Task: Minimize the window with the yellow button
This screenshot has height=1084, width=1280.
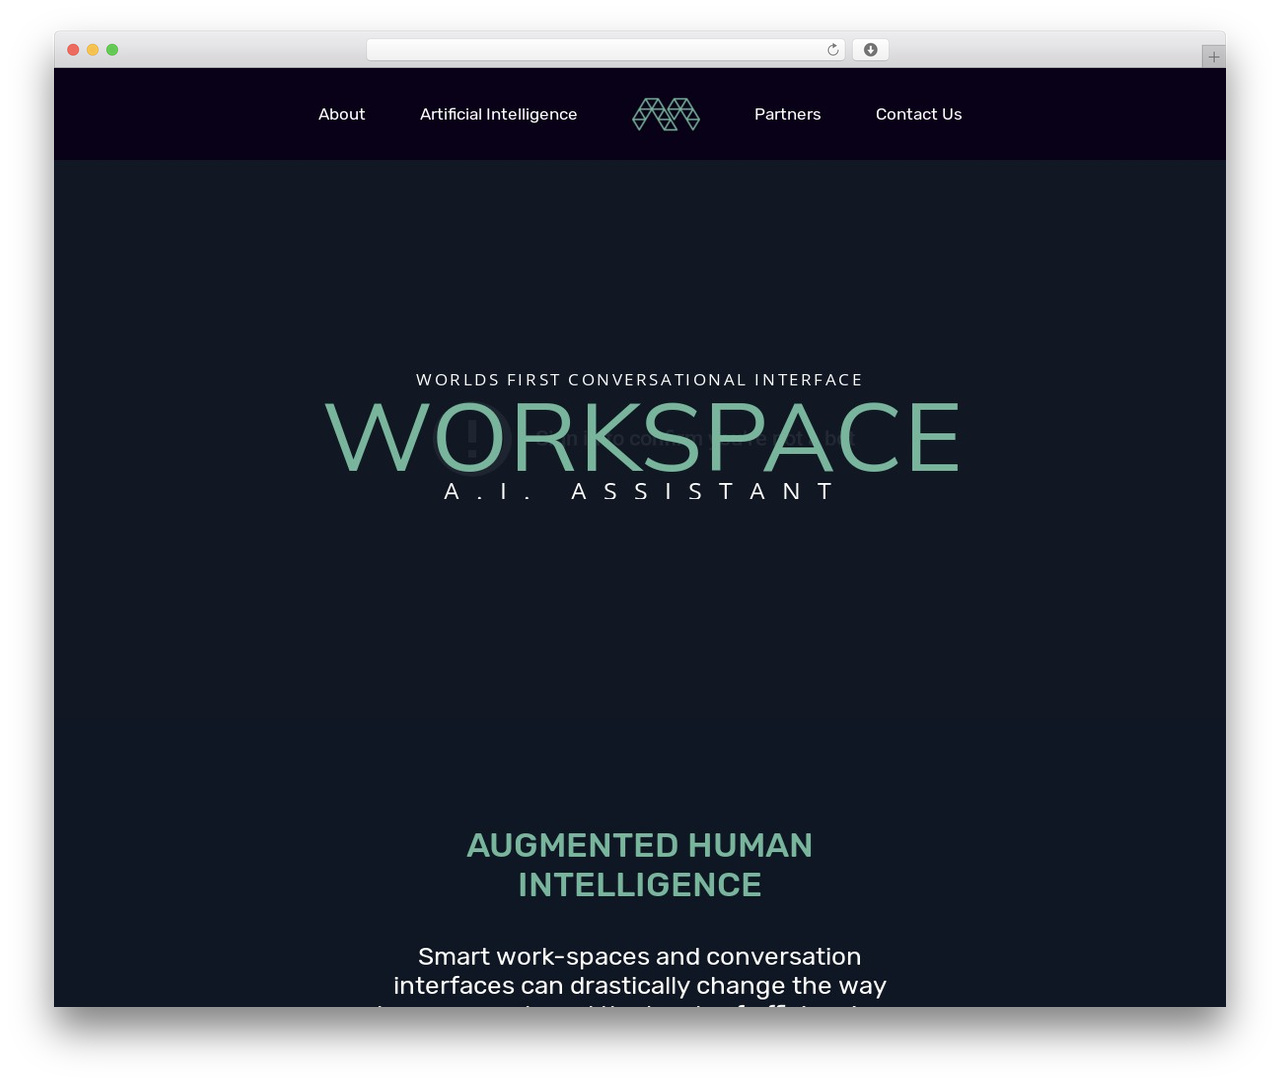Action: tap(92, 50)
